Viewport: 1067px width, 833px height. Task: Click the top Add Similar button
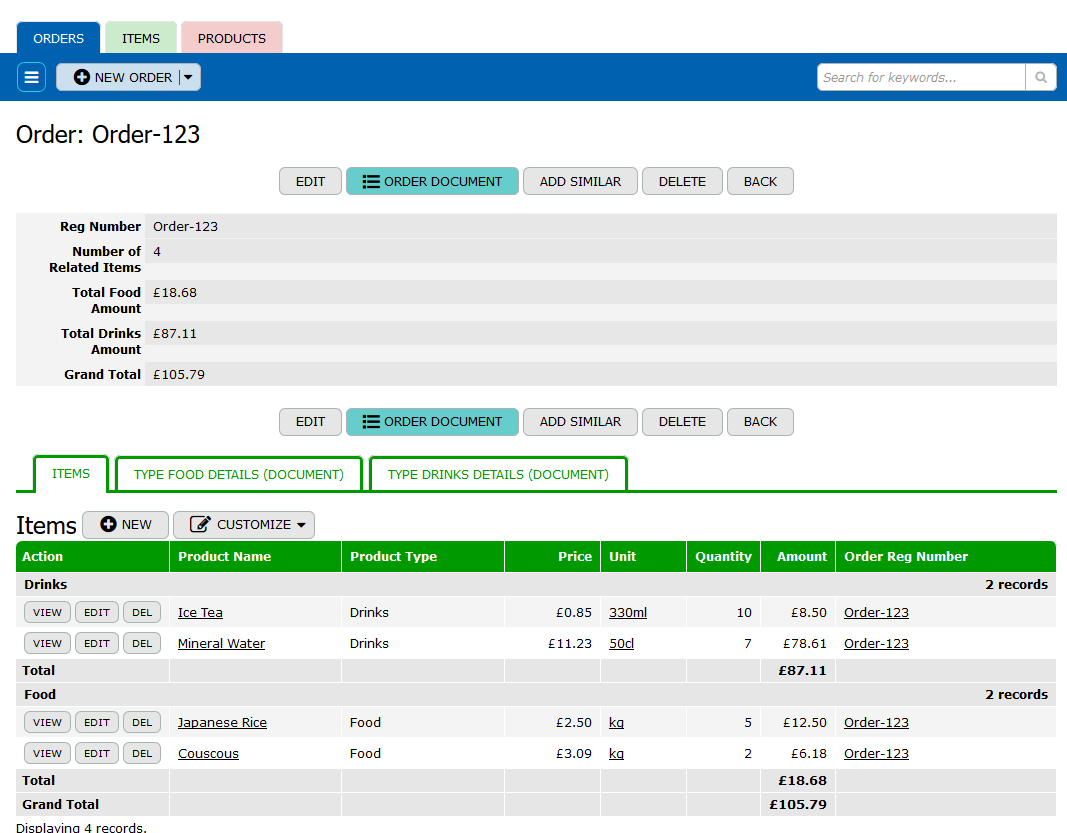tap(580, 181)
